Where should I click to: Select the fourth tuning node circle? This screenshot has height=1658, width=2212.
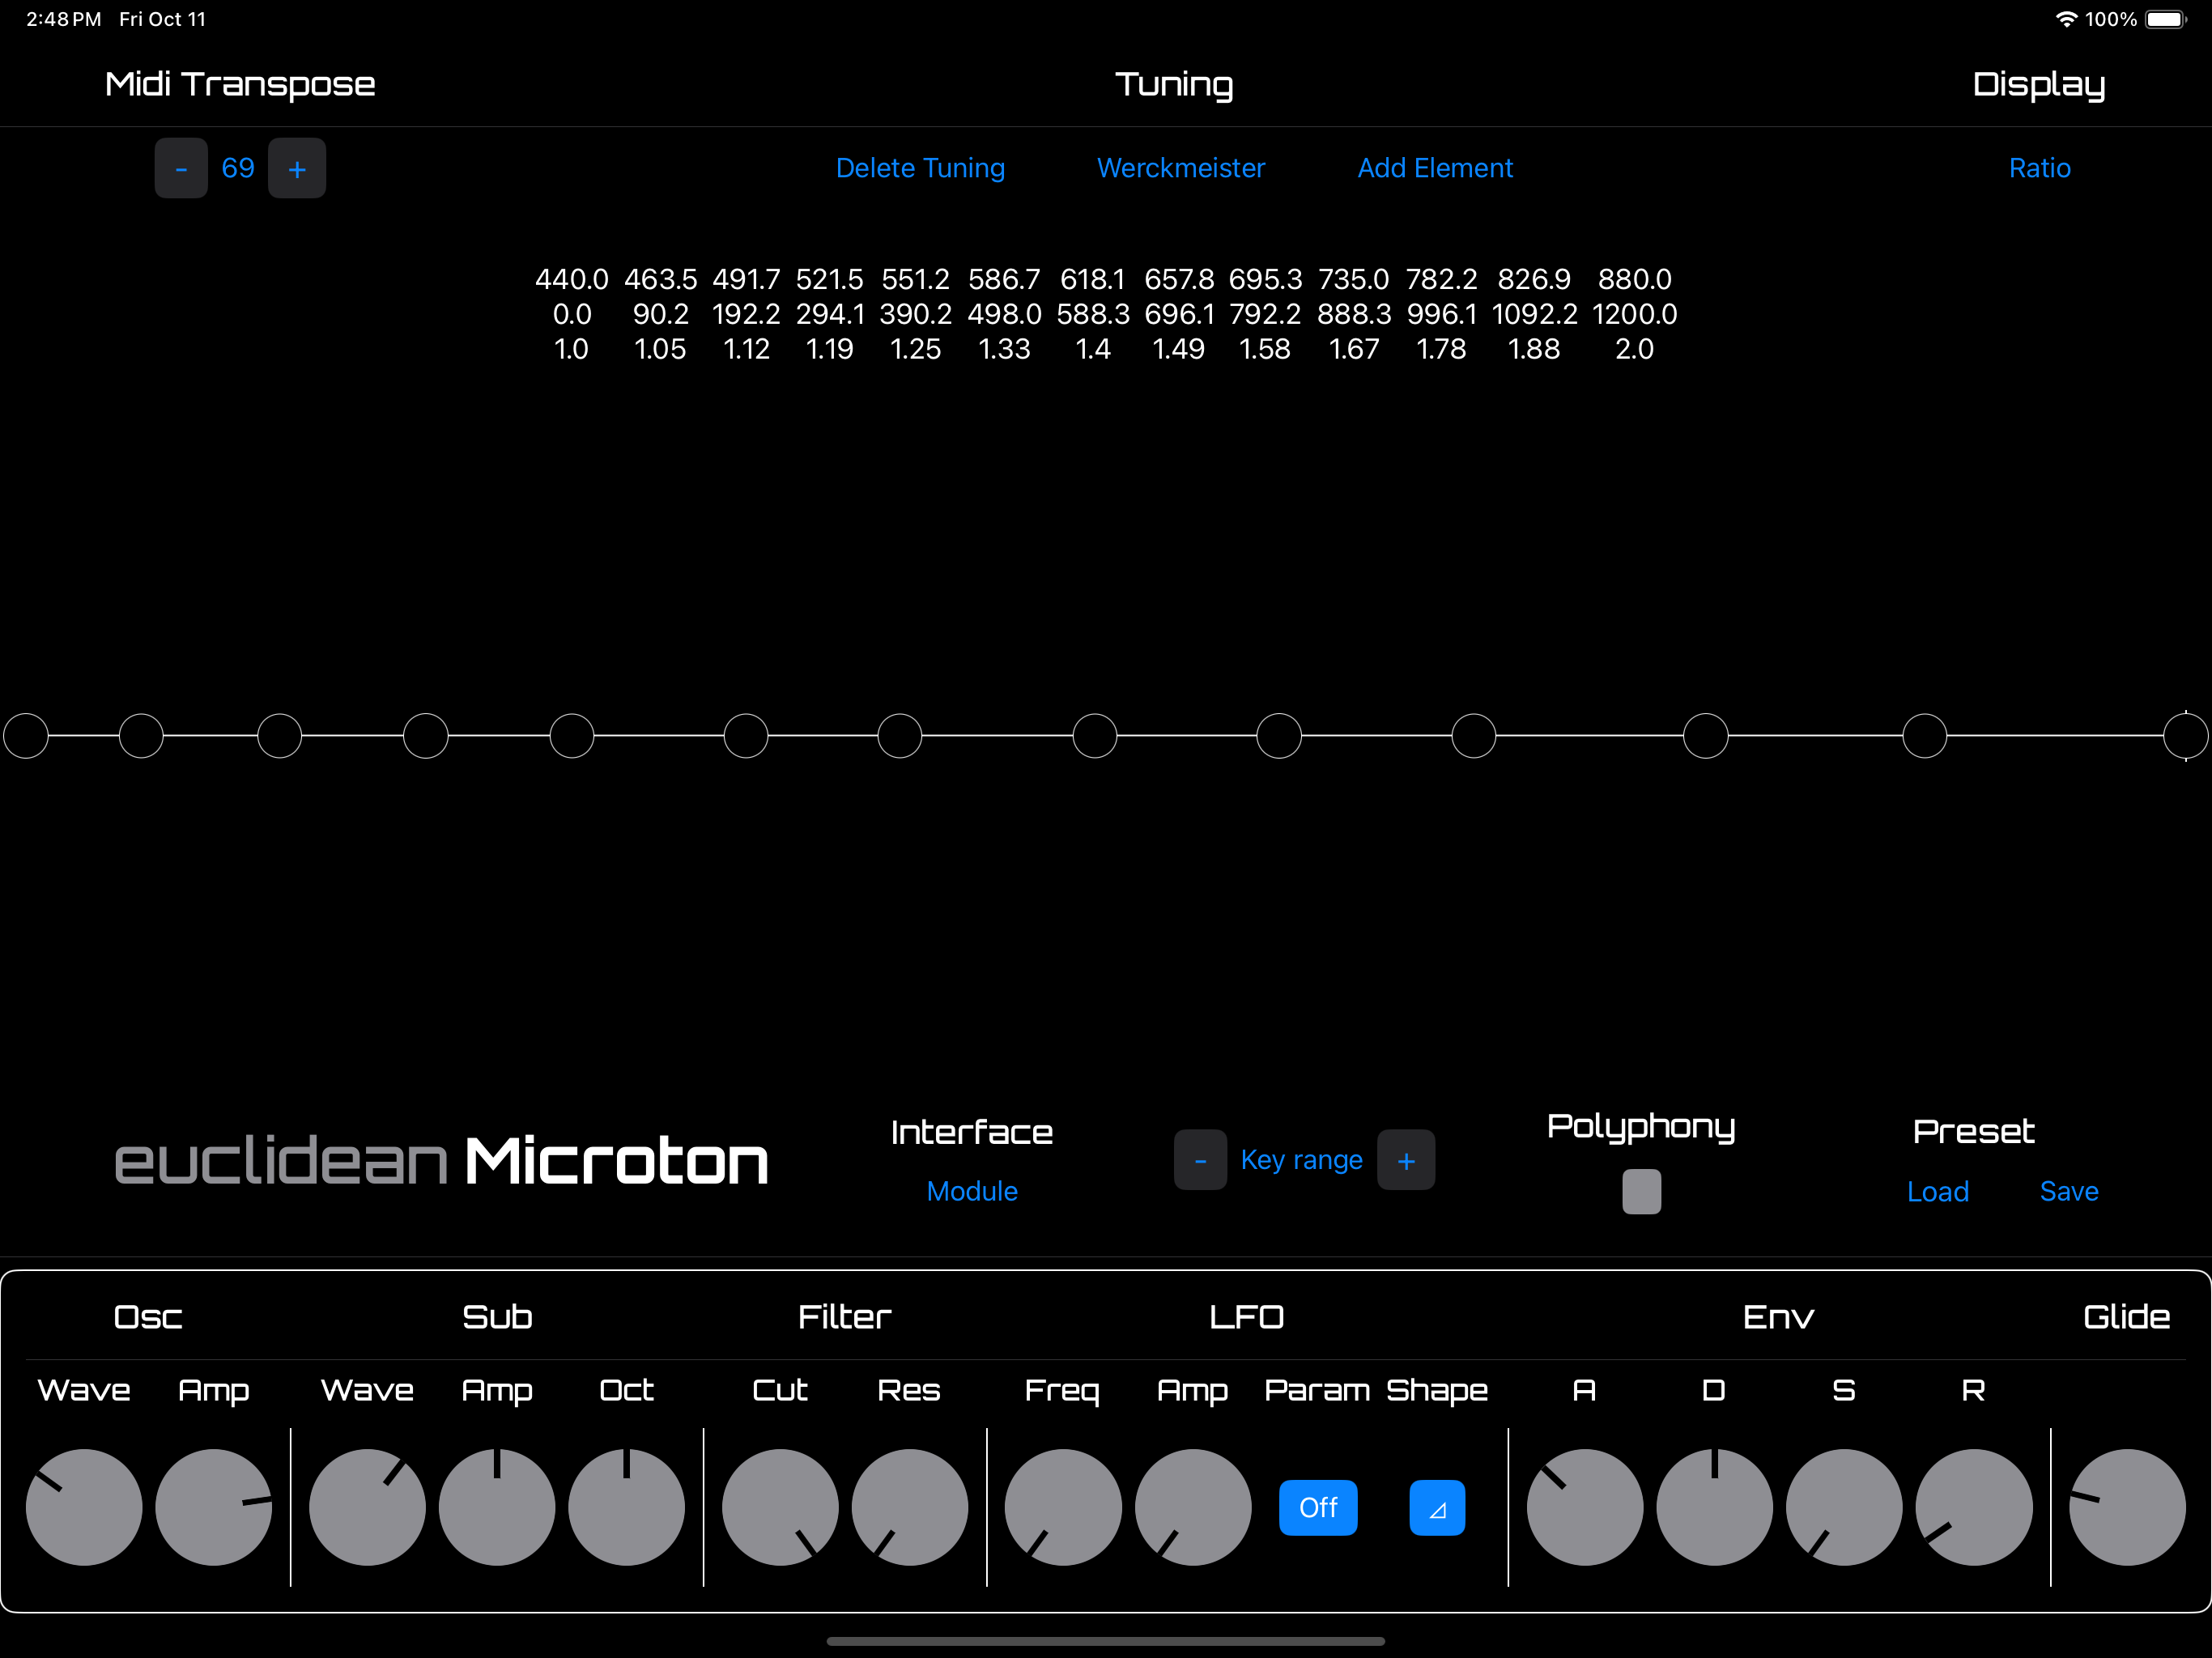426,736
